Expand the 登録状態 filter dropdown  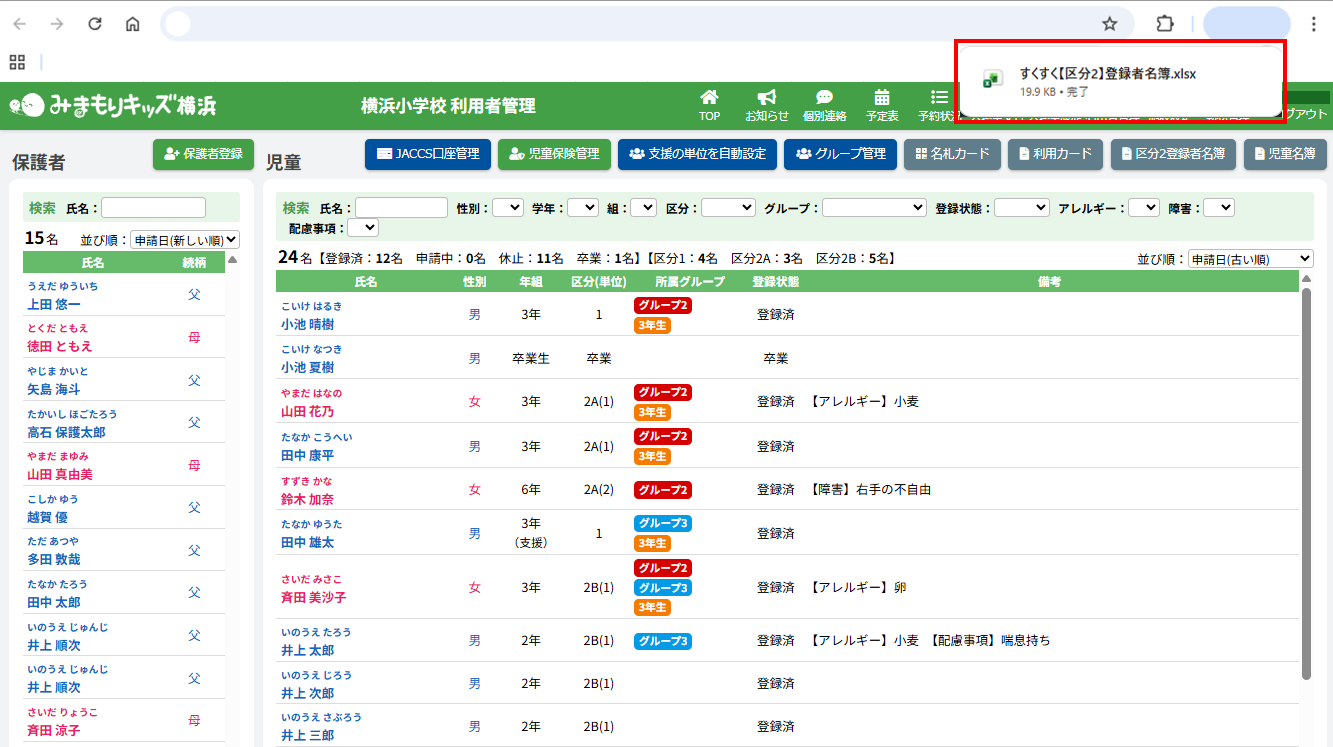point(1021,208)
